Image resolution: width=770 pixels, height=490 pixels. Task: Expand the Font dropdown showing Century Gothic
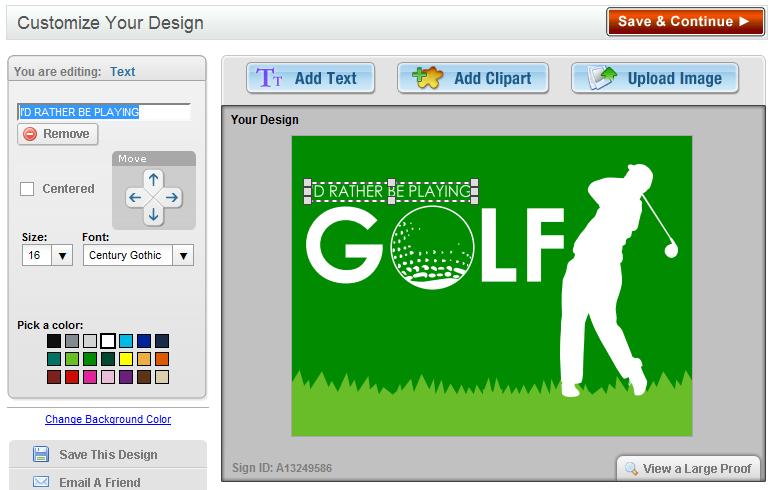pyautogui.click(x=182, y=255)
